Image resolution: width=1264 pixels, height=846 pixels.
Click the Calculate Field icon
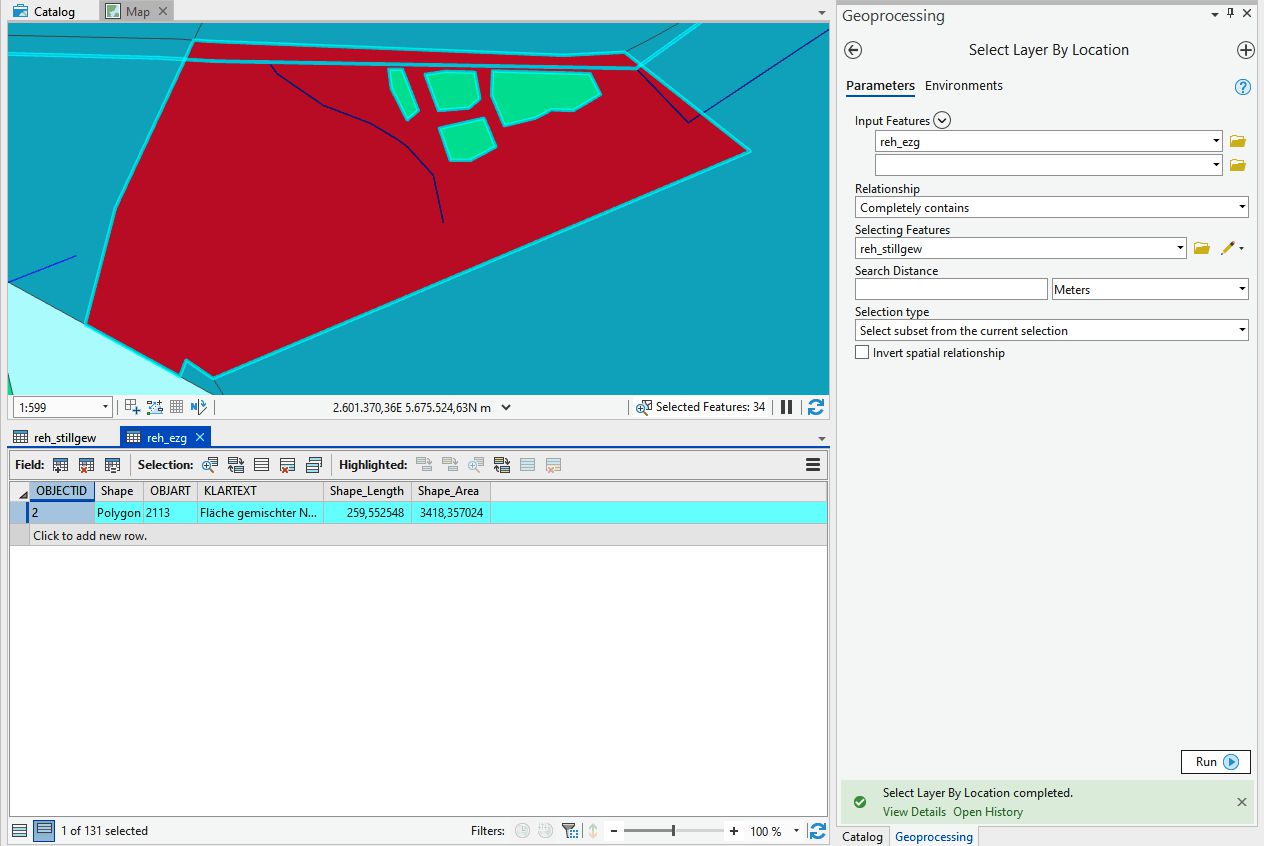pyautogui.click(x=112, y=465)
